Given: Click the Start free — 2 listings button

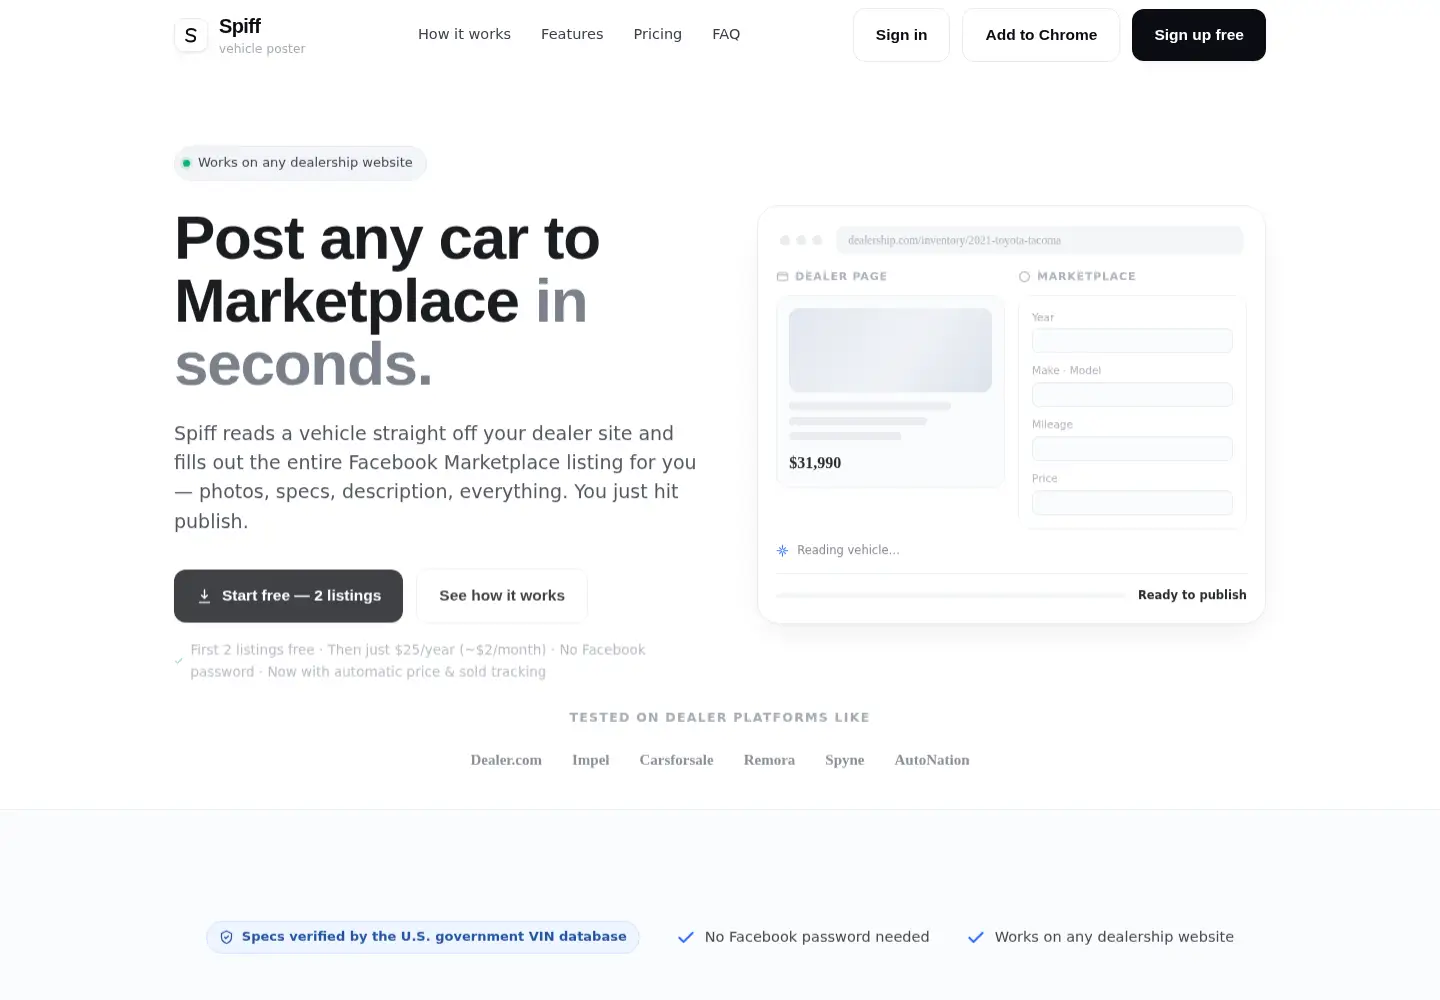Looking at the screenshot, I should click(x=288, y=596).
